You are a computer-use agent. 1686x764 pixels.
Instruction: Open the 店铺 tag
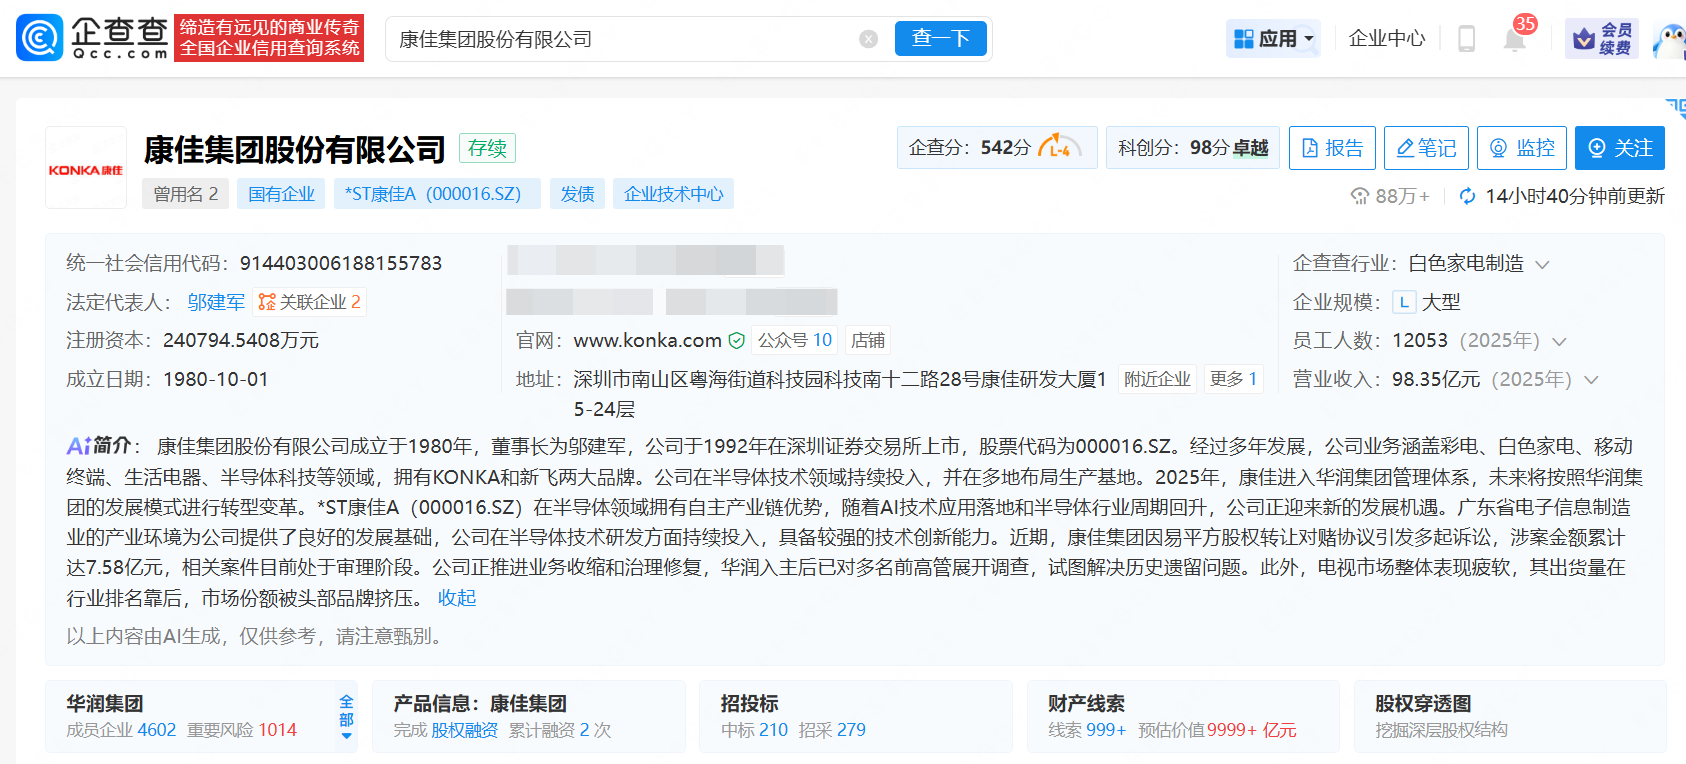tap(868, 341)
